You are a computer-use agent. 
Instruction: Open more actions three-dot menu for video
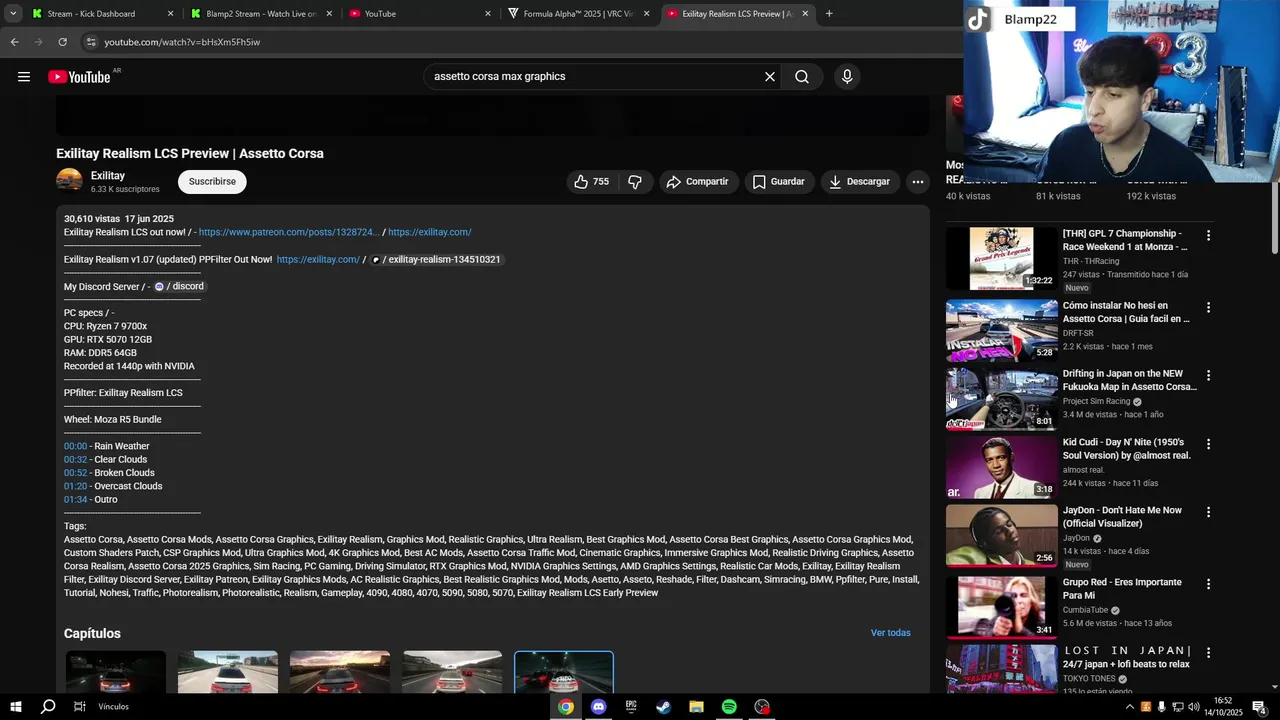918,182
